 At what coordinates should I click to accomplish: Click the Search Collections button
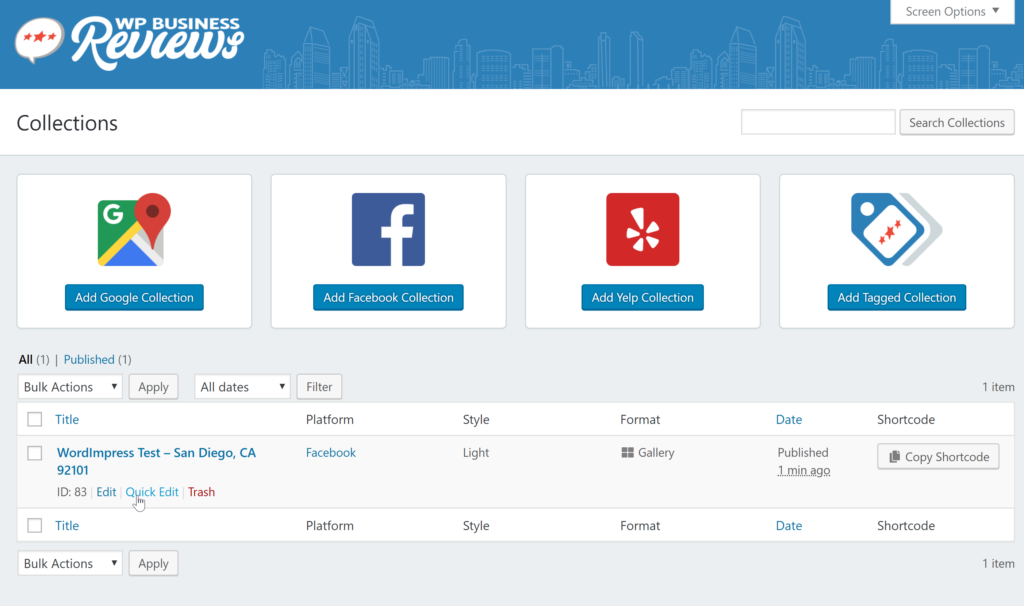point(957,123)
